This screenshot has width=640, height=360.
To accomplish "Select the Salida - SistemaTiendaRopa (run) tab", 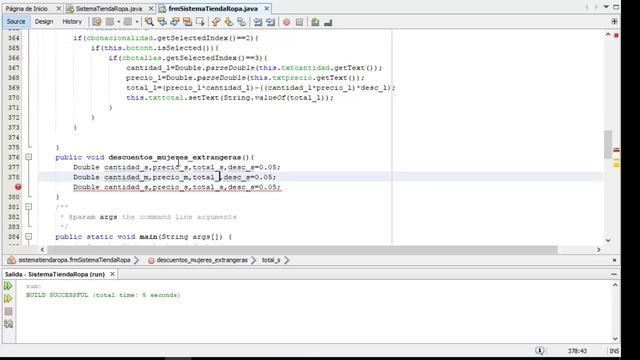I will coord(55,274).
